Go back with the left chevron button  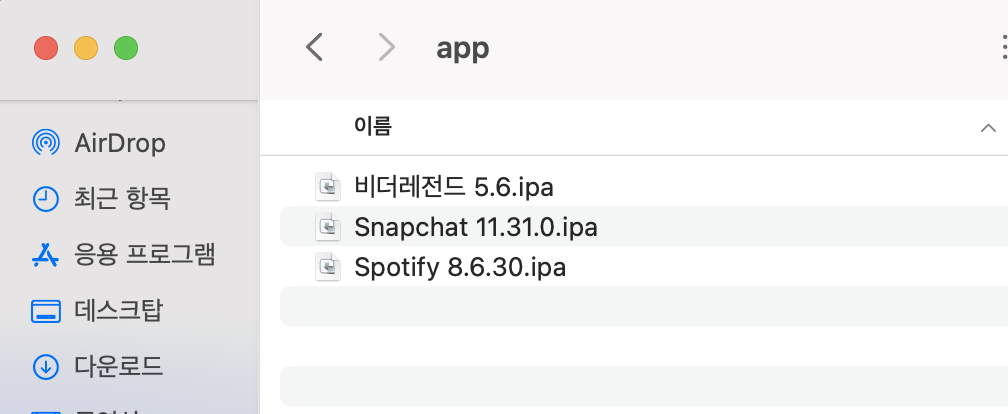(314, 48)
